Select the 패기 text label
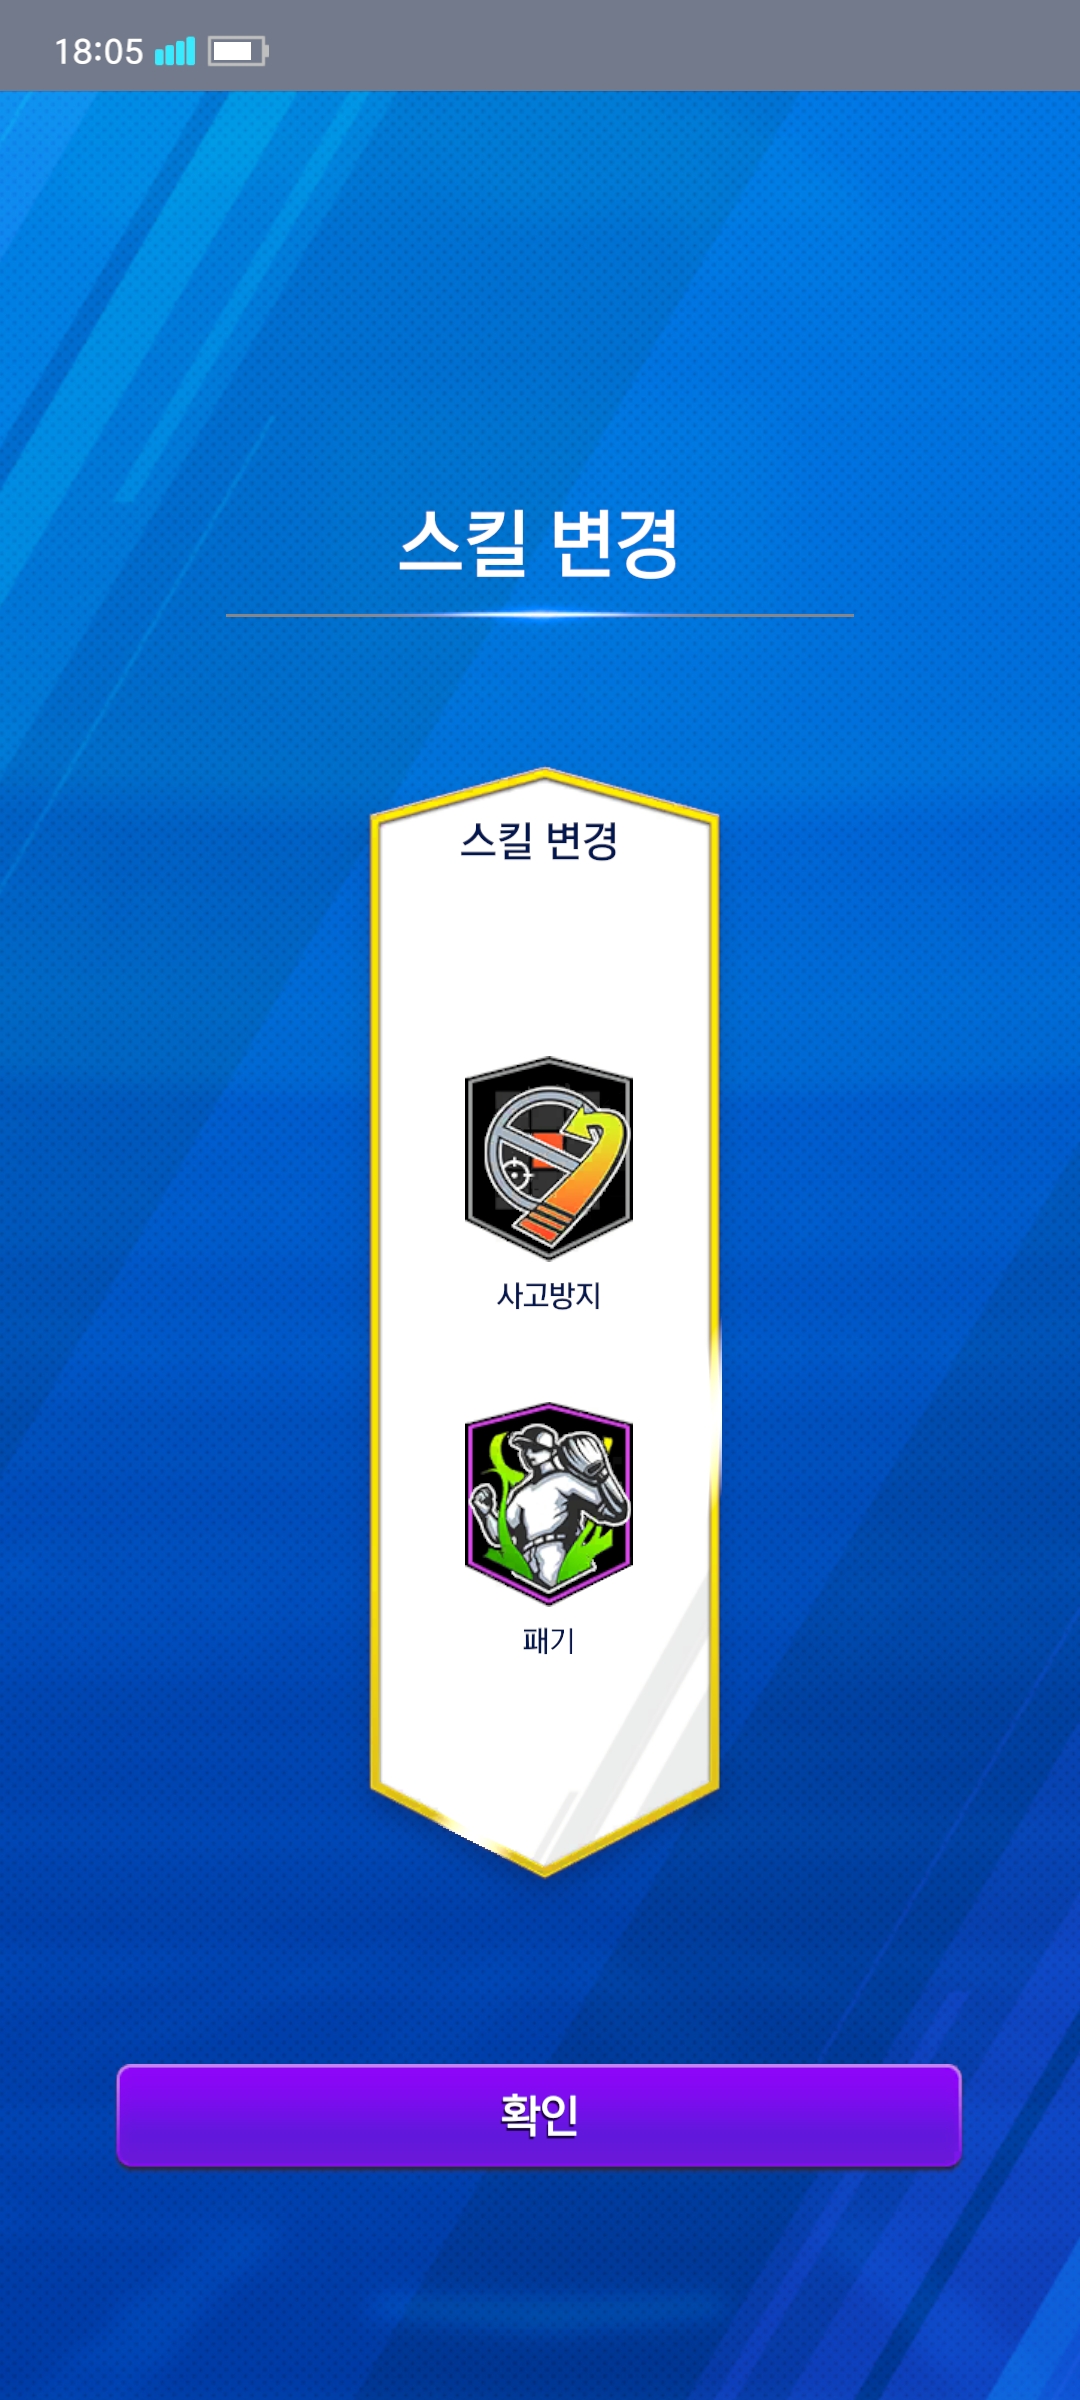The image size is (1080, 2400). tap(549, 1640)
